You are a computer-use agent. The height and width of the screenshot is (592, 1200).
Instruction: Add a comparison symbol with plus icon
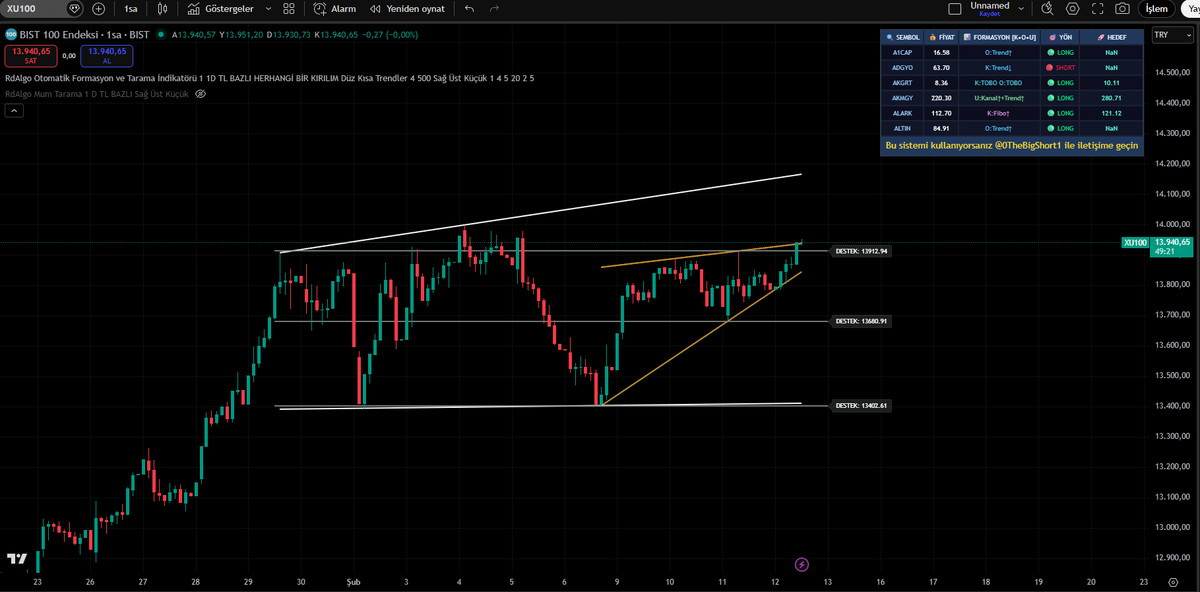pos(98,8)
